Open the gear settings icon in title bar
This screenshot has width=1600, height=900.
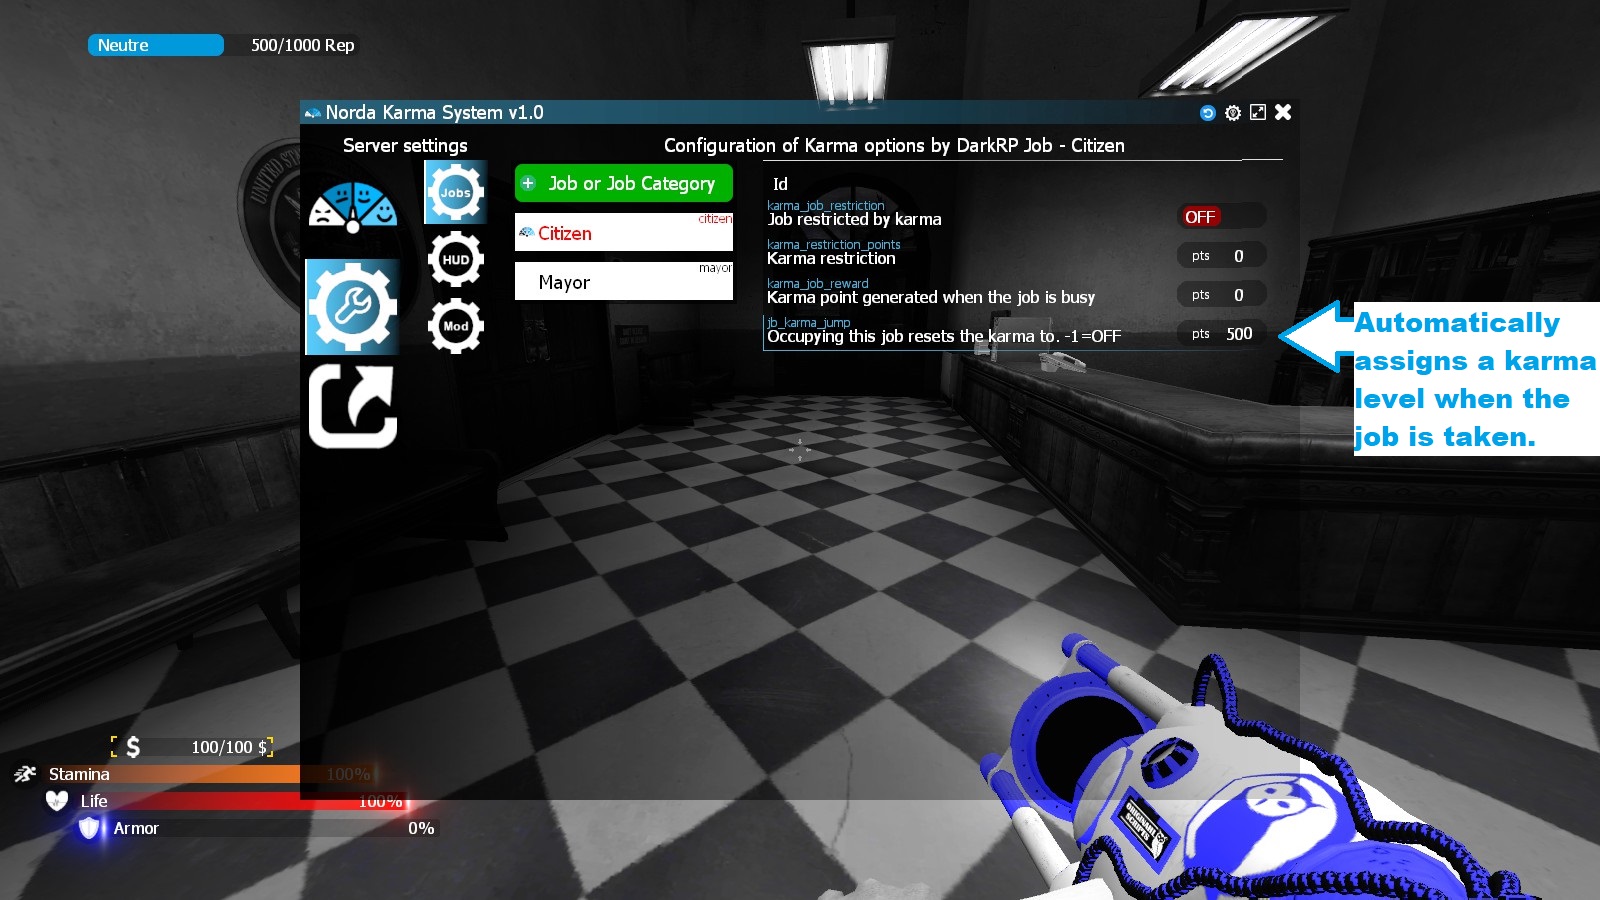pos(1233,113)
